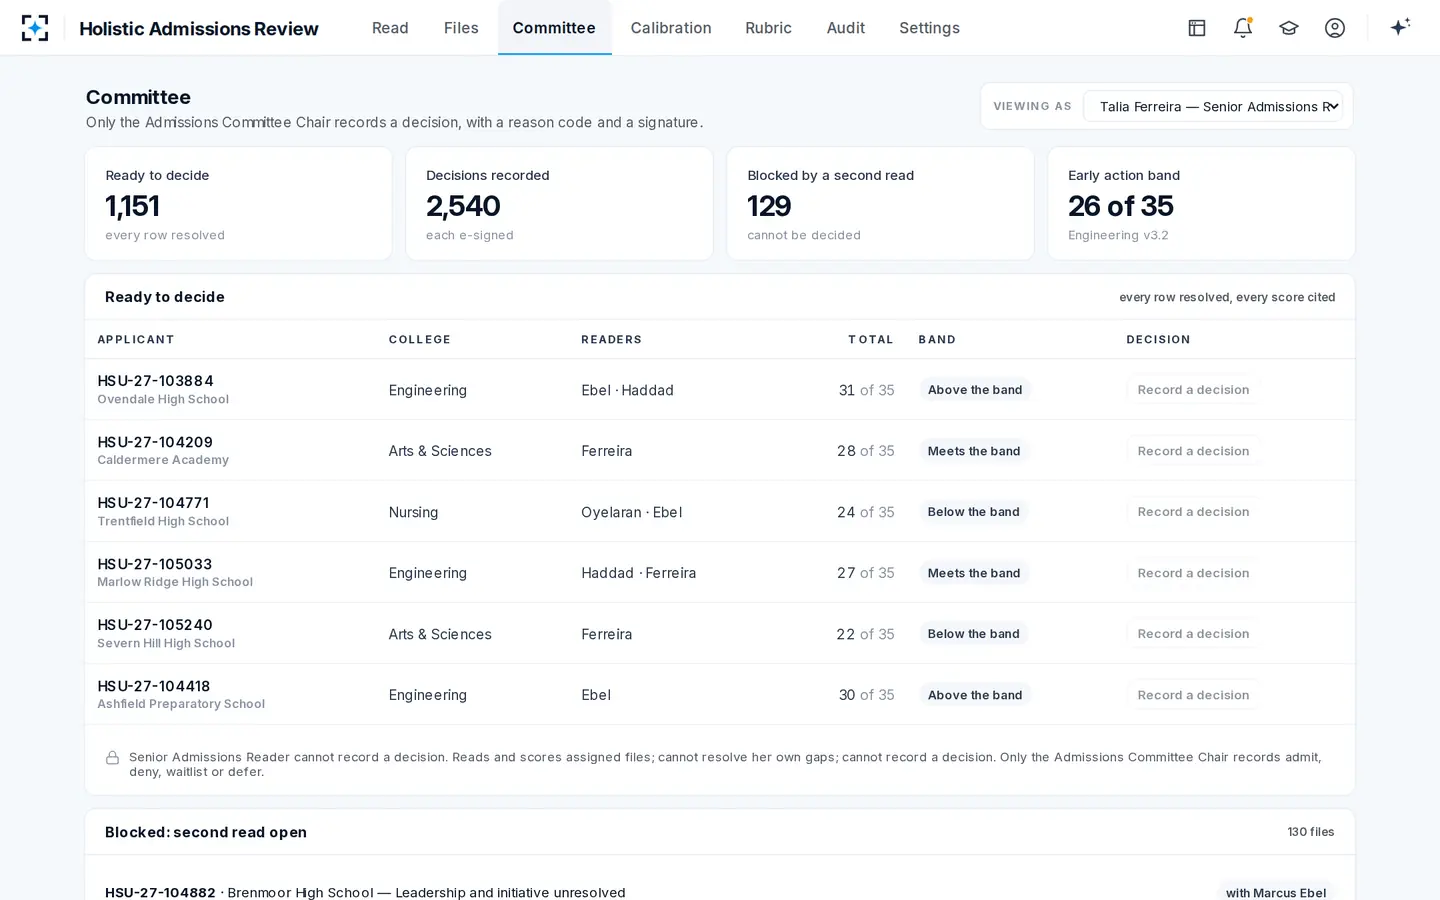Switch to the Files tab
Screen dimensions: 1440x900
click(461, 28)
